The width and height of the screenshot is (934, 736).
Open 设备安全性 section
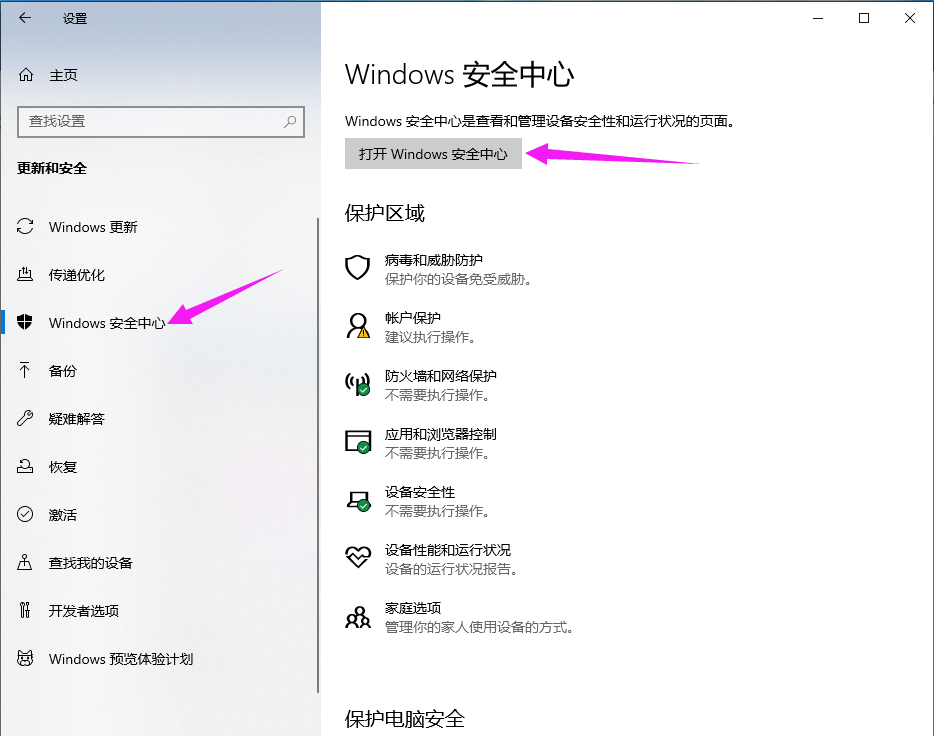(x=418, y=501)
